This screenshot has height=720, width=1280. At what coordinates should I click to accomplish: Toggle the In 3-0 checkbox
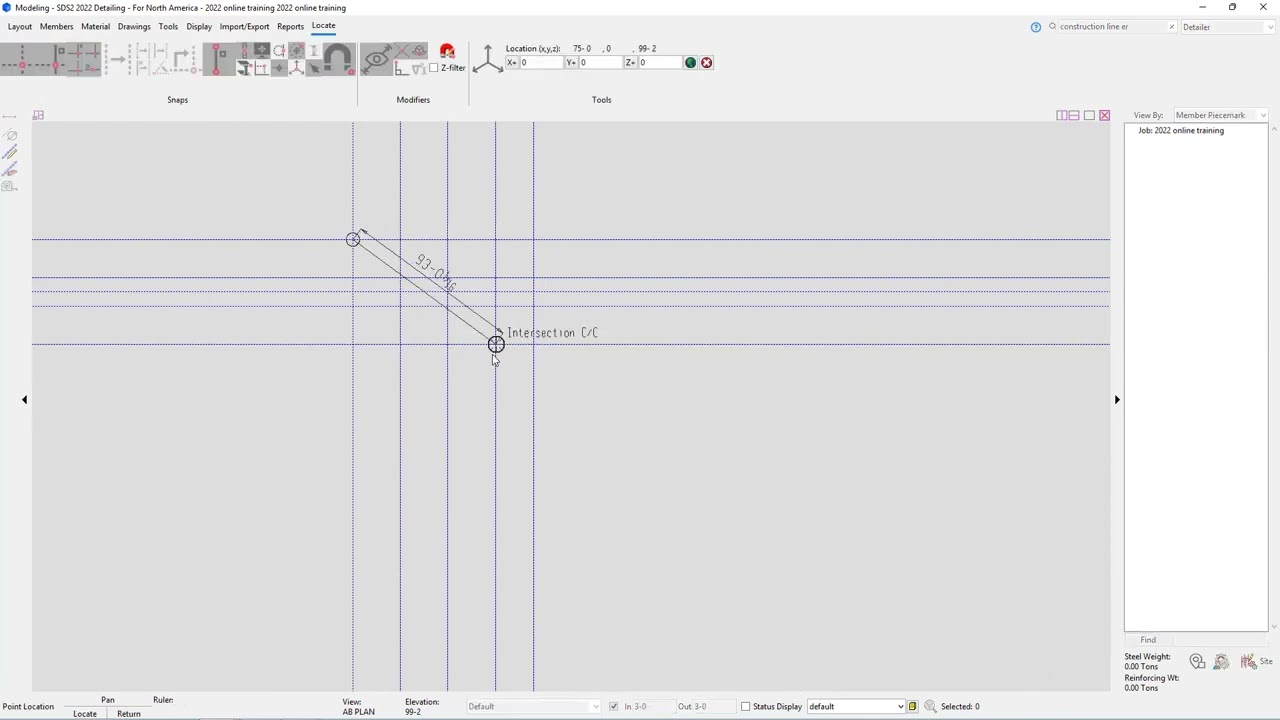point(613,706)
